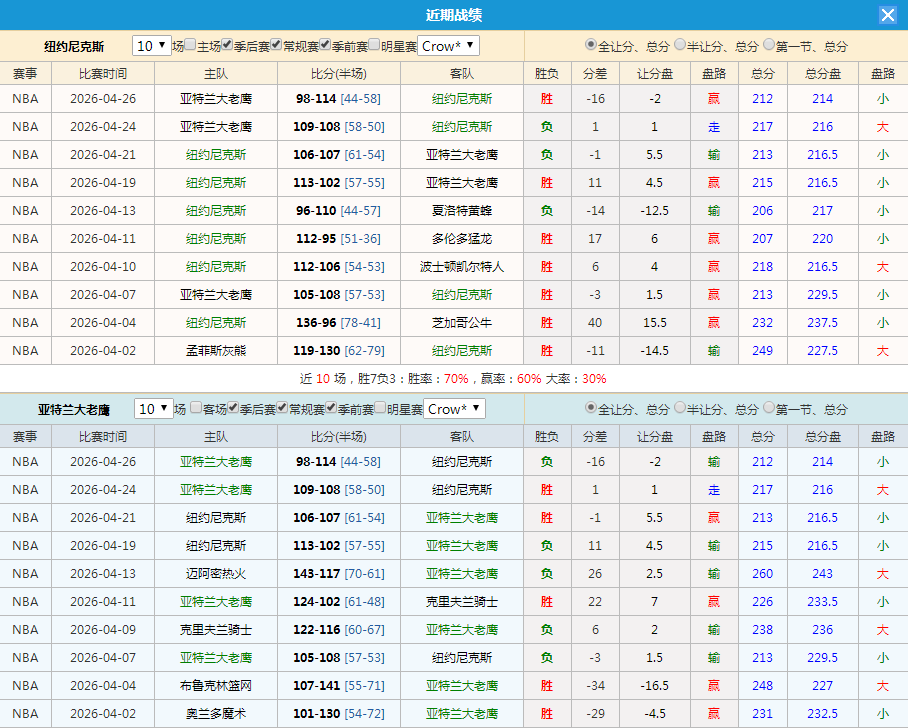The height and width of the screenshot is (728, 908).
Task: Open the 迈阿密热火 team link
Action: click(216, 573)
